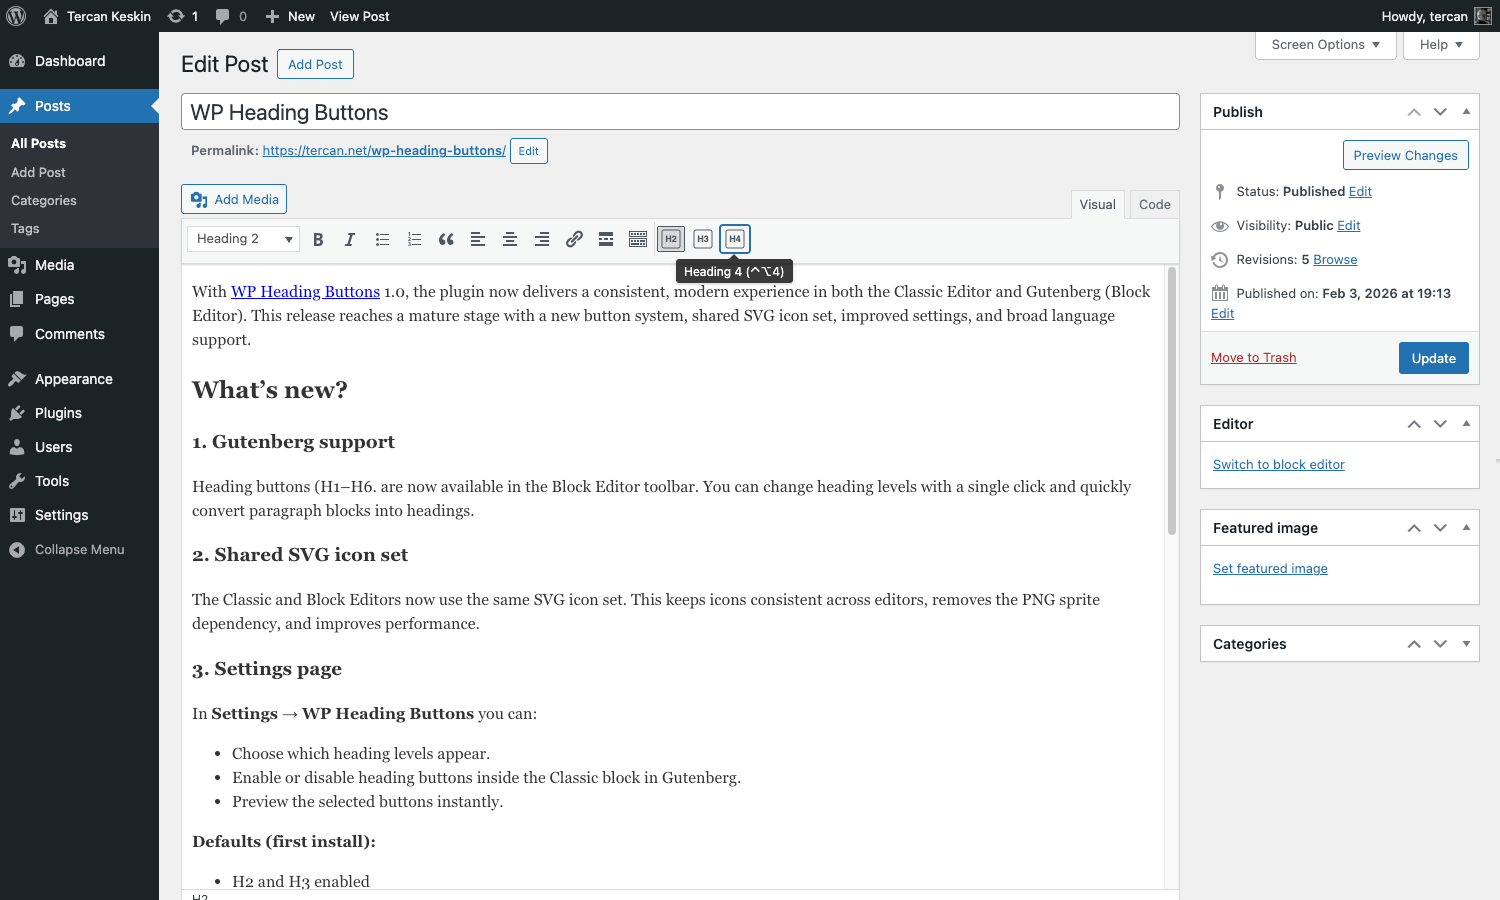Move the Publish box down
The image size is (1500, 900).
1440,112
